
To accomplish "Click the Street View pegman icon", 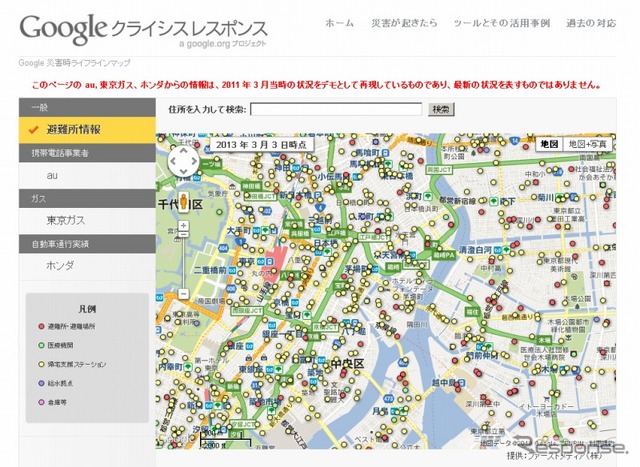I will coord(183,202).
